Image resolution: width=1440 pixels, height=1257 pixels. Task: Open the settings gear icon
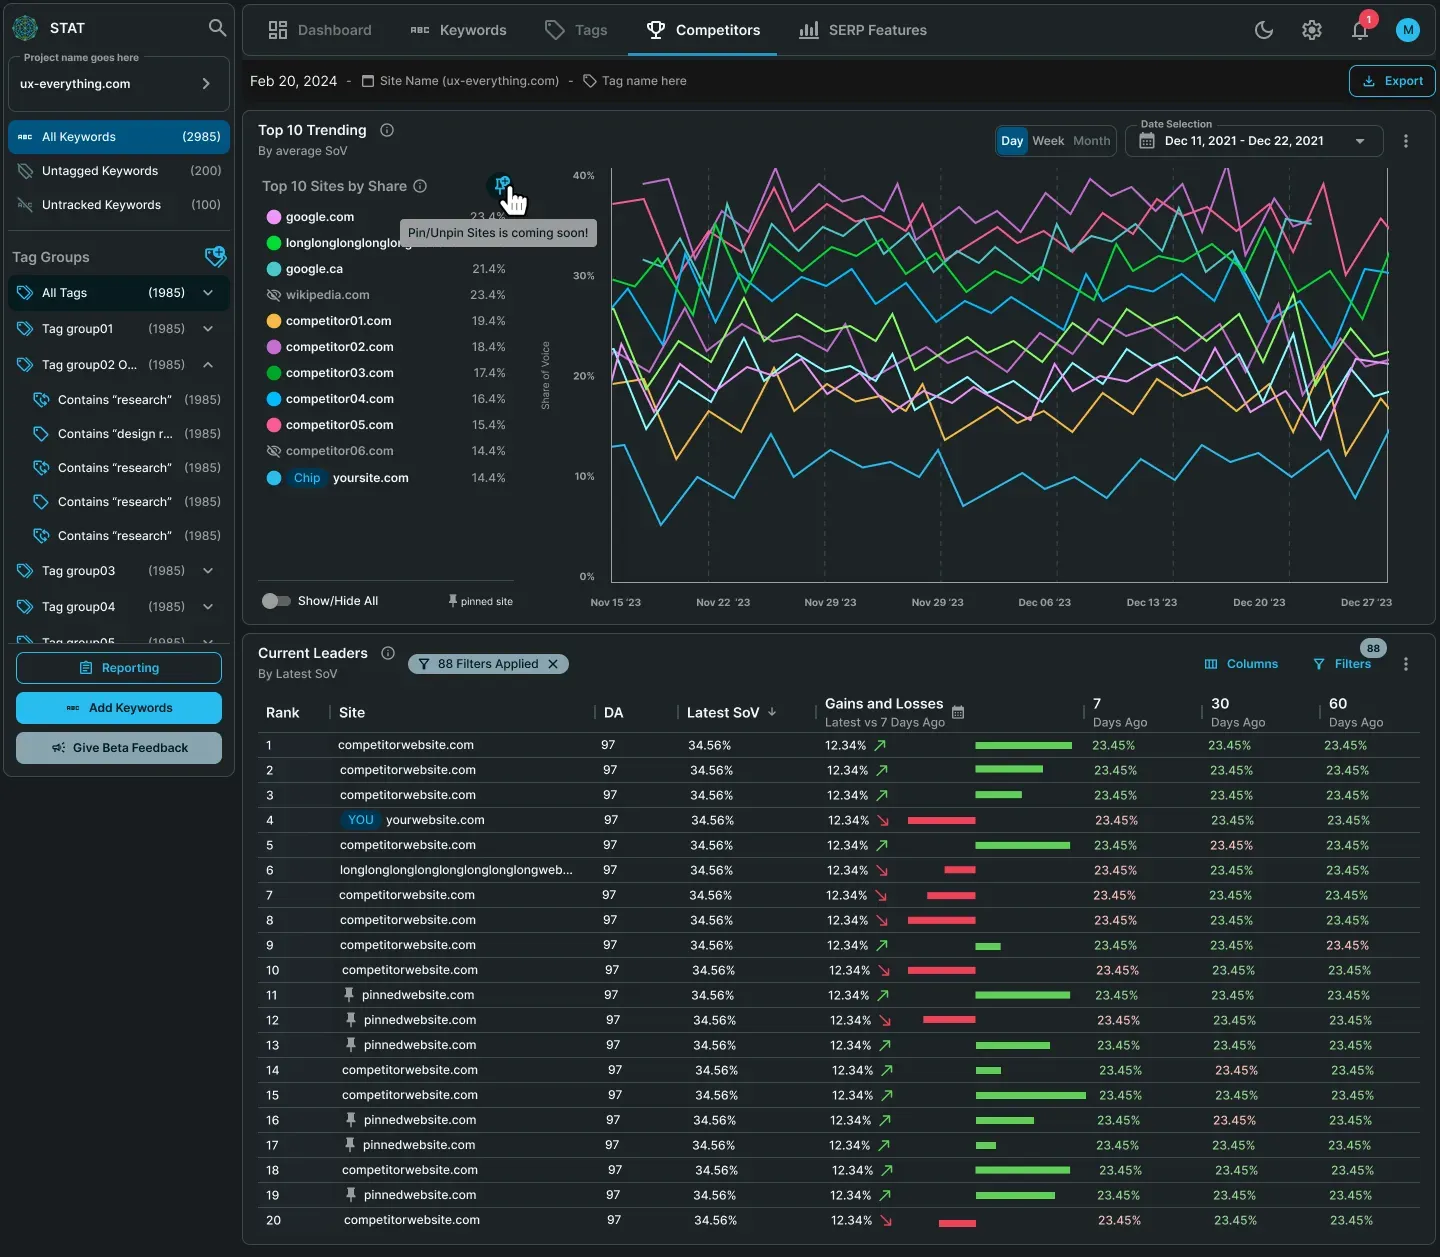click(1312, 30)
